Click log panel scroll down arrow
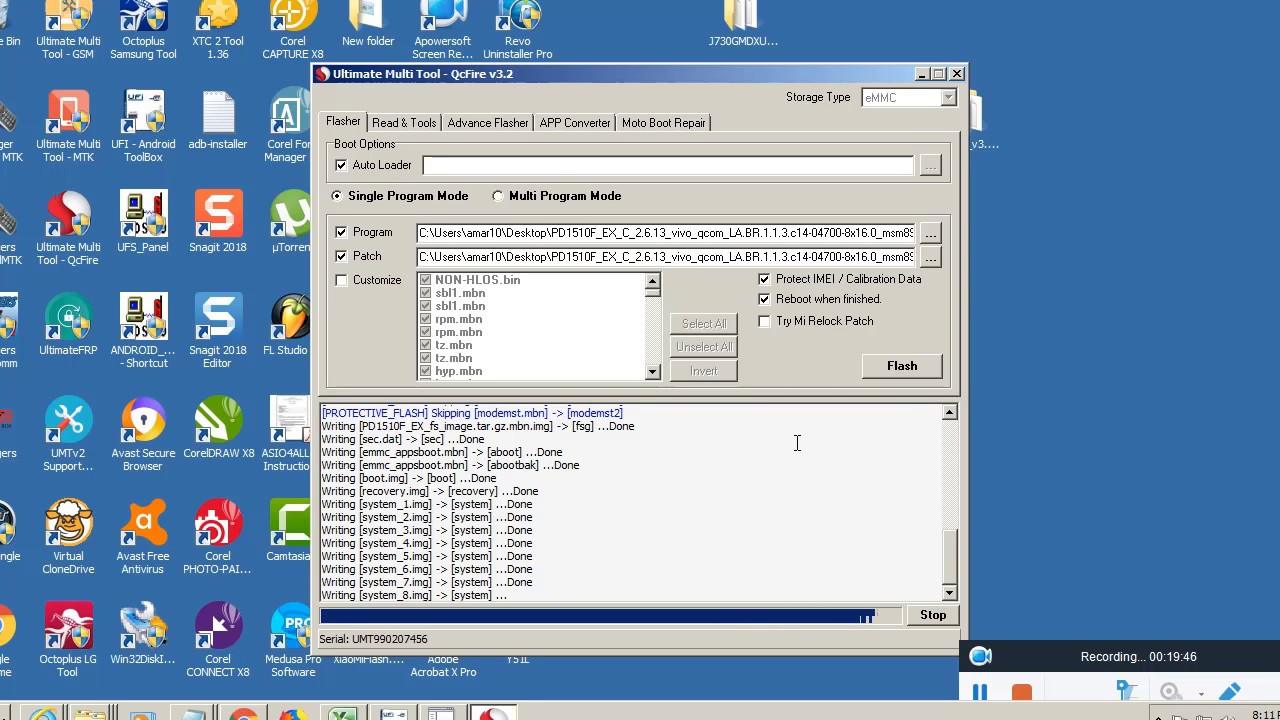This screenshot has height=720, width=1280. [x=950, y=593]
